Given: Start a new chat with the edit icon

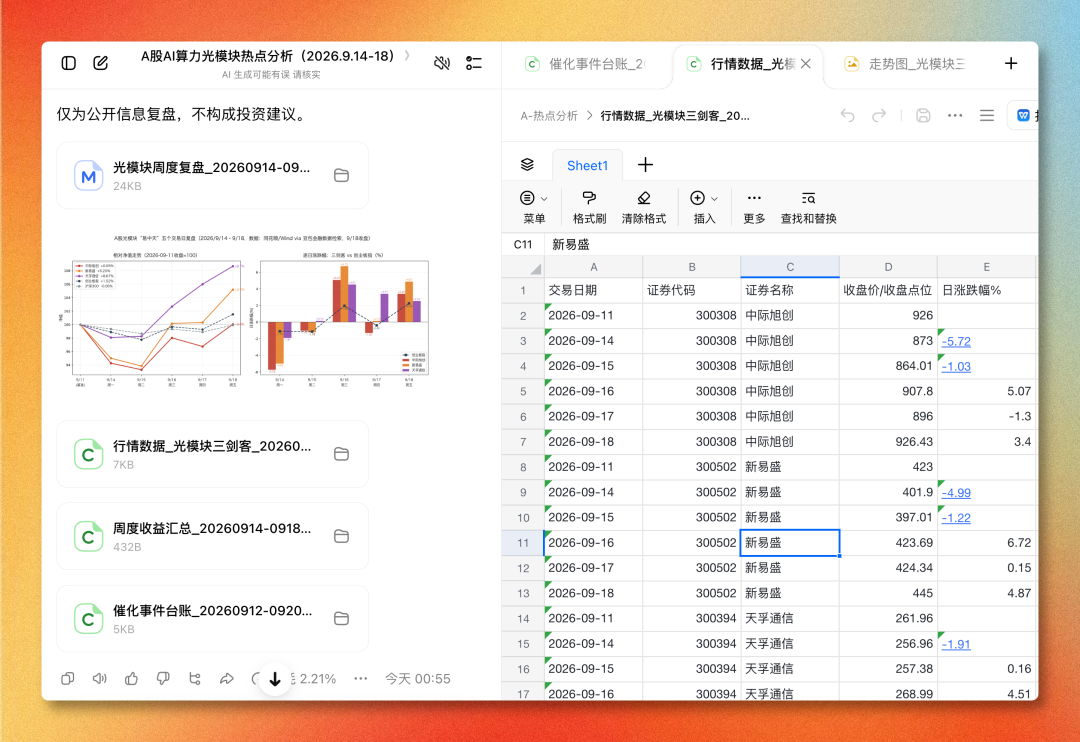Looking at the screenshot, I should coord(101,63).
